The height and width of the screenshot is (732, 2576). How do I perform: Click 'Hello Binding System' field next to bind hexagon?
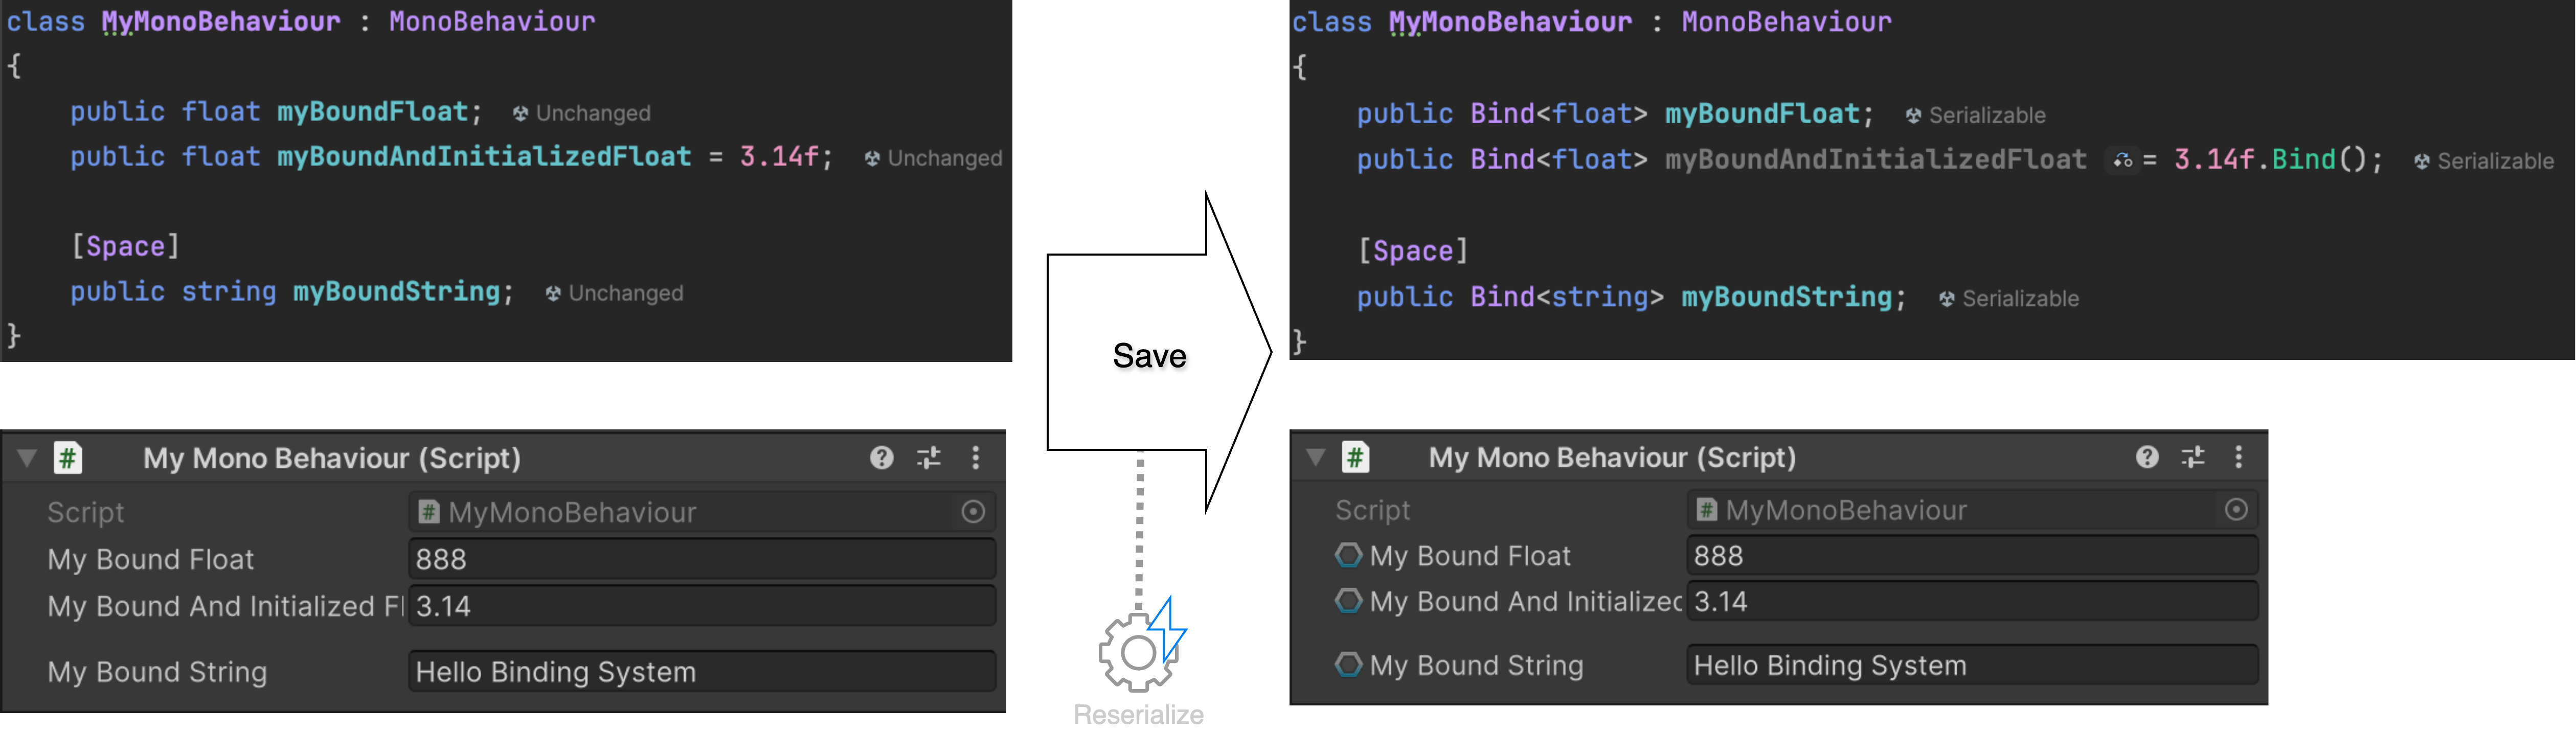point(1970,665)
